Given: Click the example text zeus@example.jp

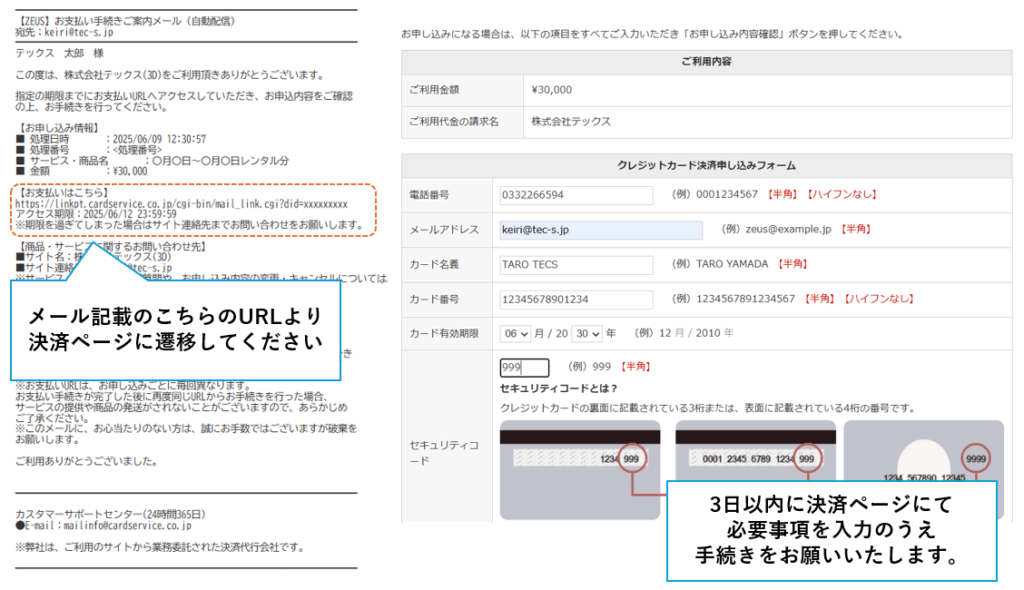Looking at the screenshot, I should pyautogui.click(x=788, y=229).
